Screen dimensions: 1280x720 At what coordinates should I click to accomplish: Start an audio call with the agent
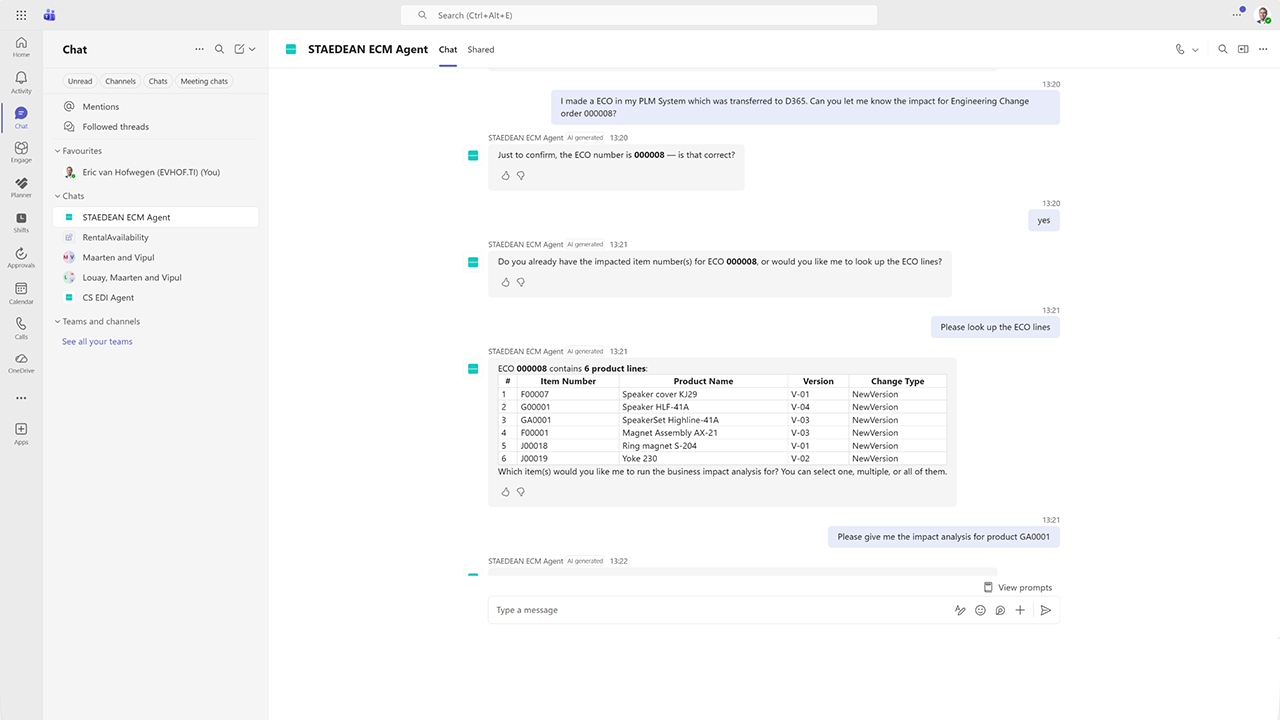tap(1180, 49)
